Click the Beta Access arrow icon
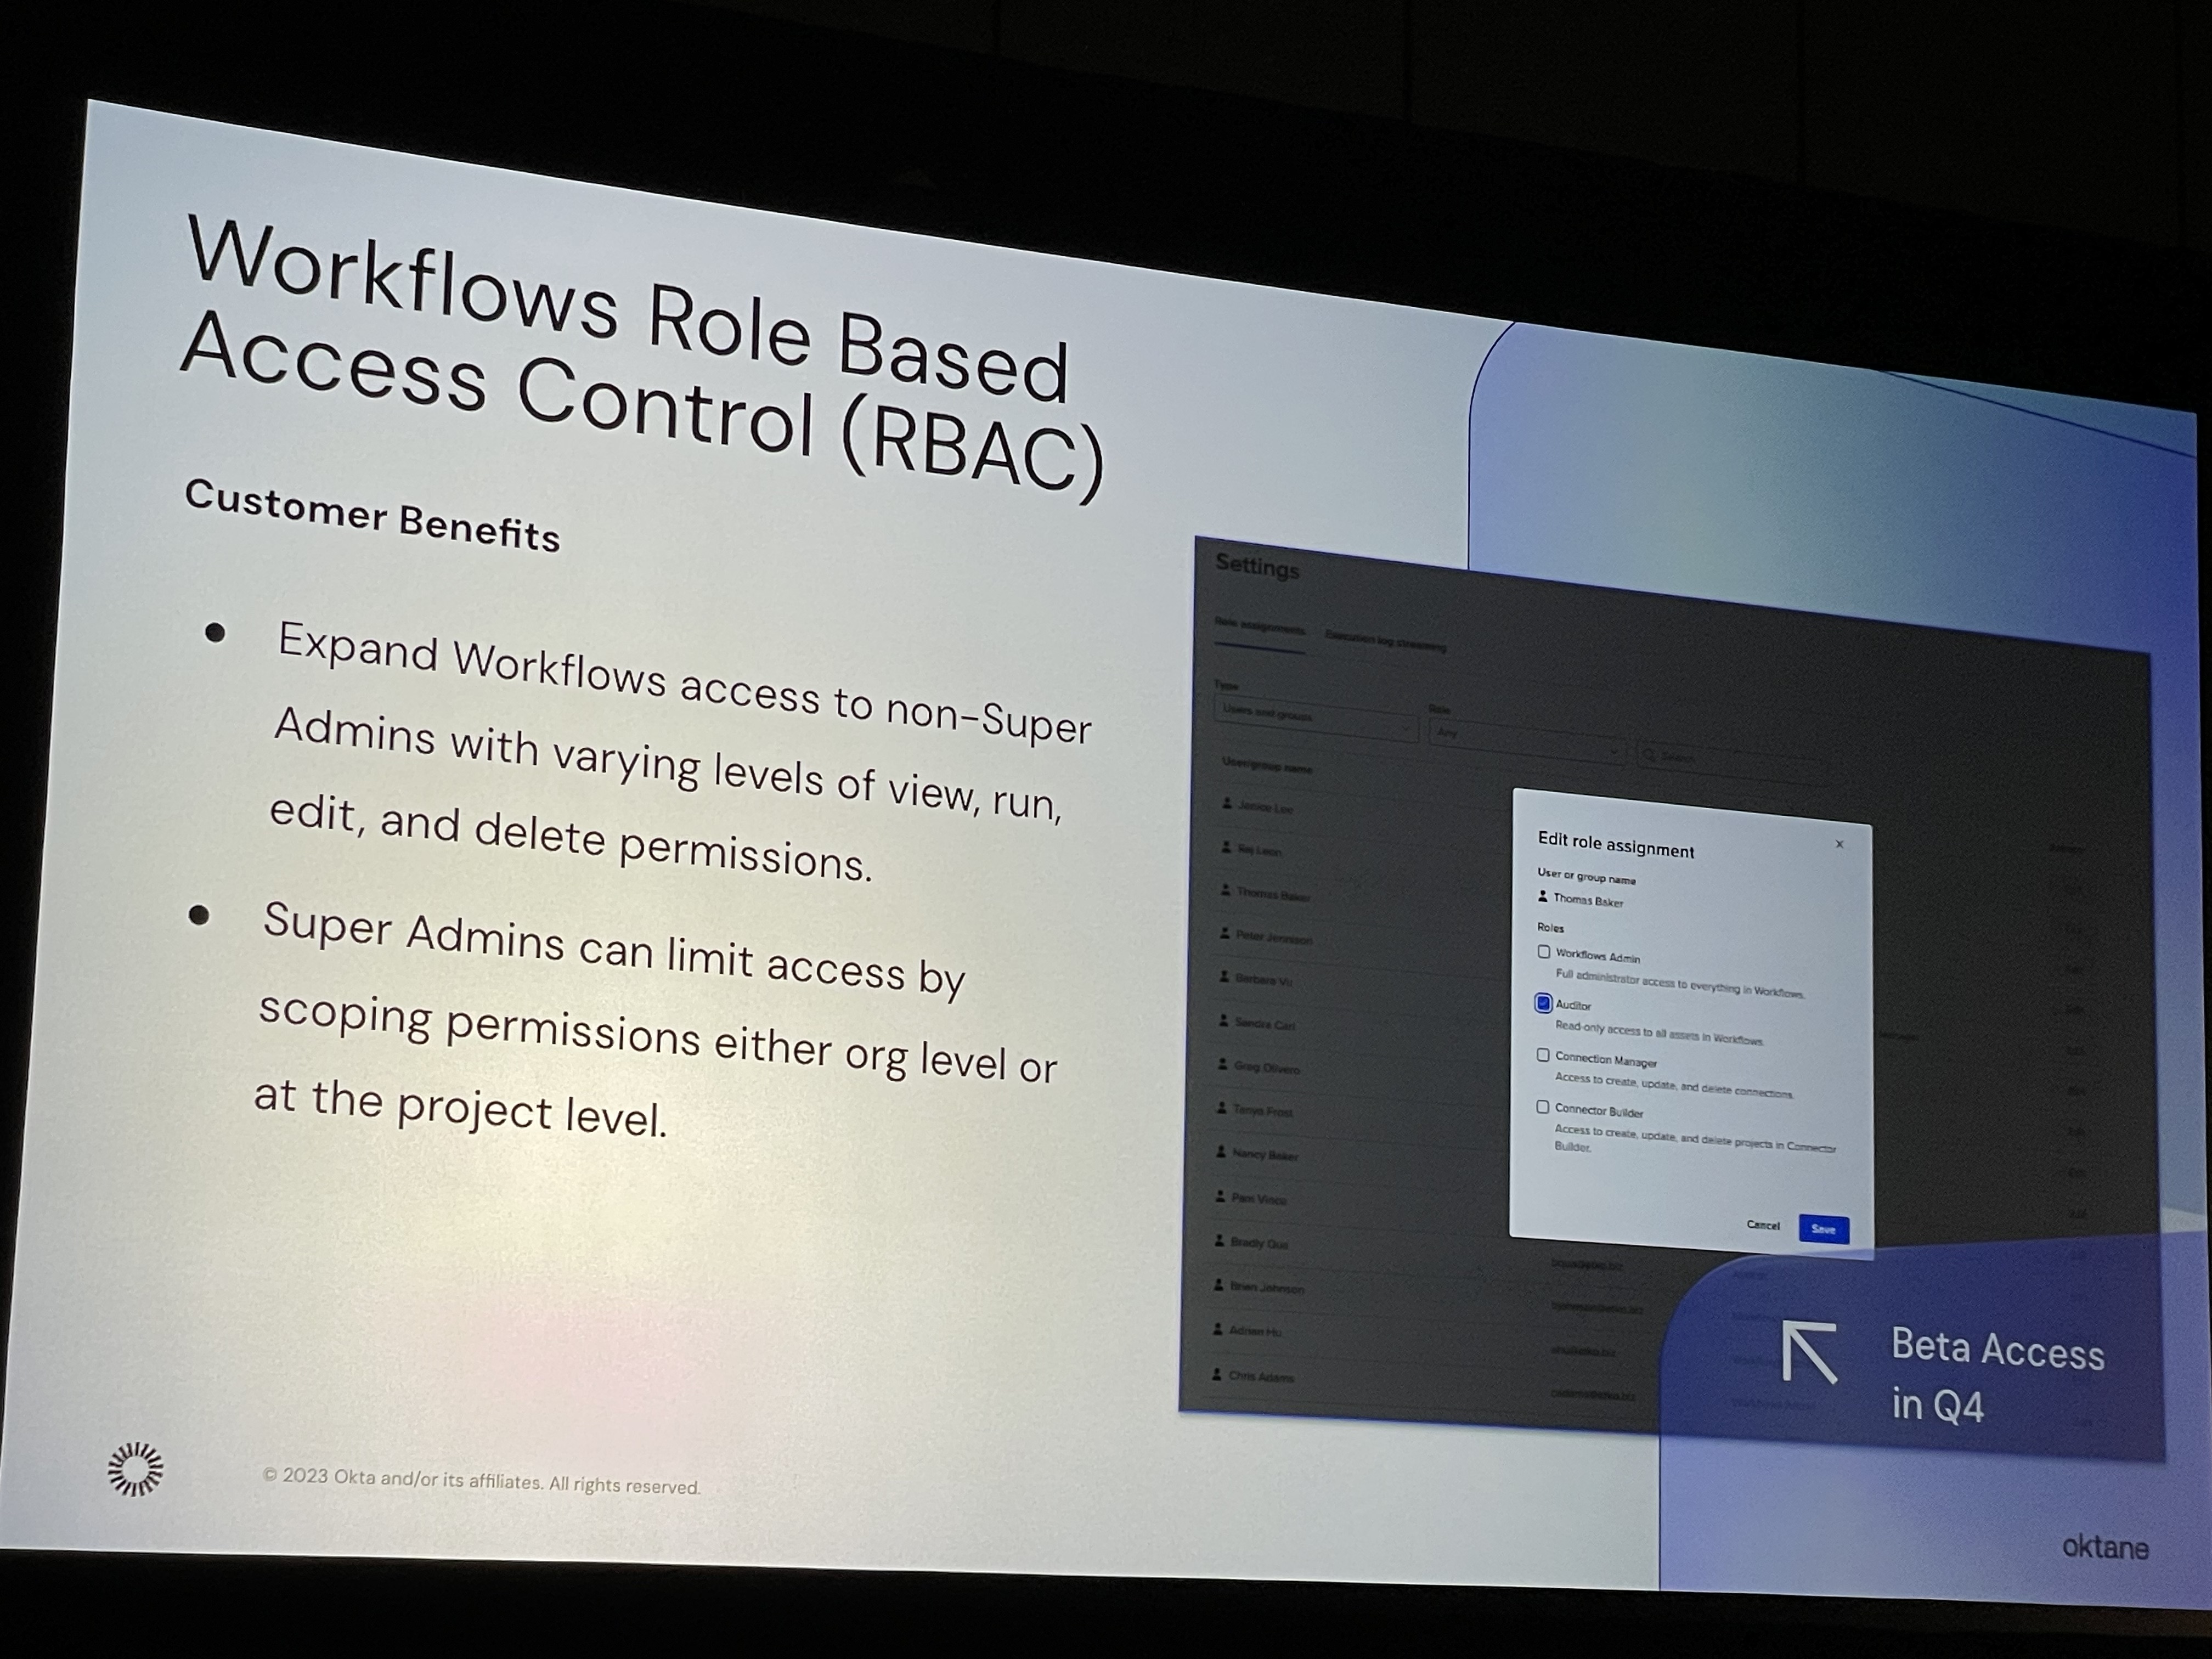Viewport: 2212px width, 1659px height. click(1809, 1352)
